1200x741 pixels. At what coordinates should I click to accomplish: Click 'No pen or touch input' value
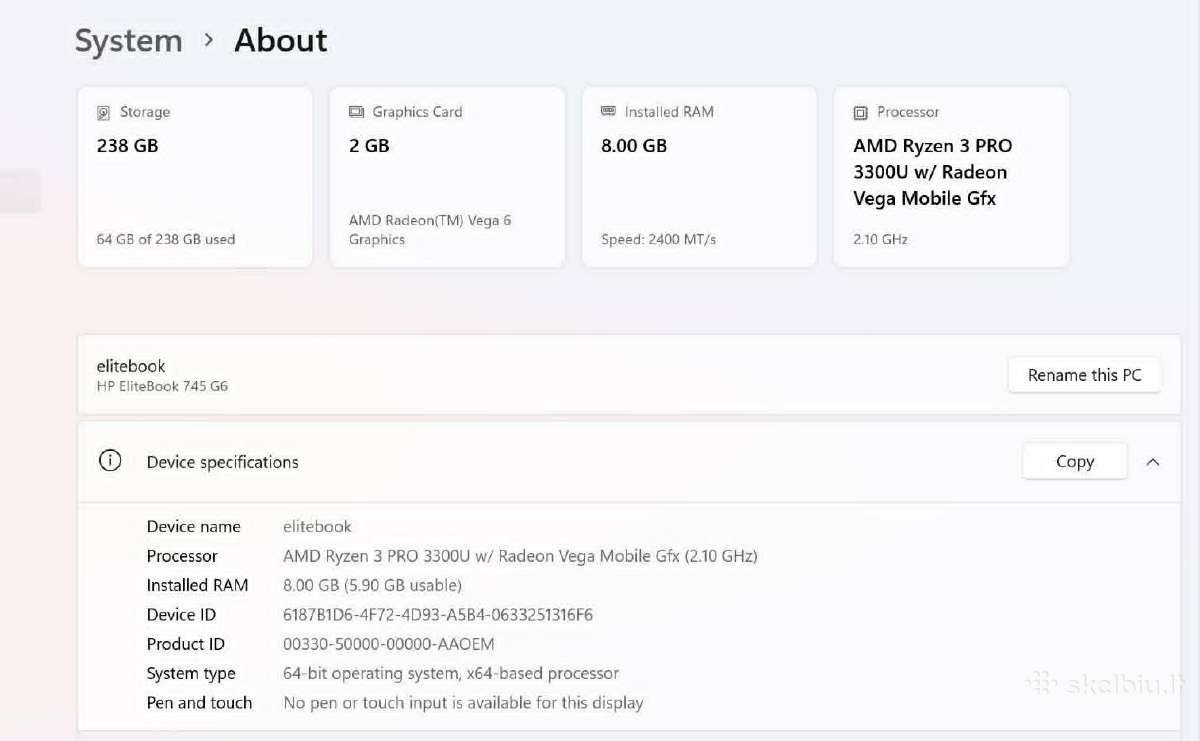coord(464,703)
